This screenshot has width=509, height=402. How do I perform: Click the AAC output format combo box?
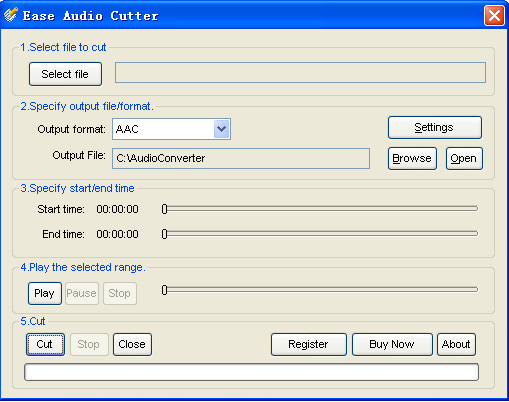[171, 129]
